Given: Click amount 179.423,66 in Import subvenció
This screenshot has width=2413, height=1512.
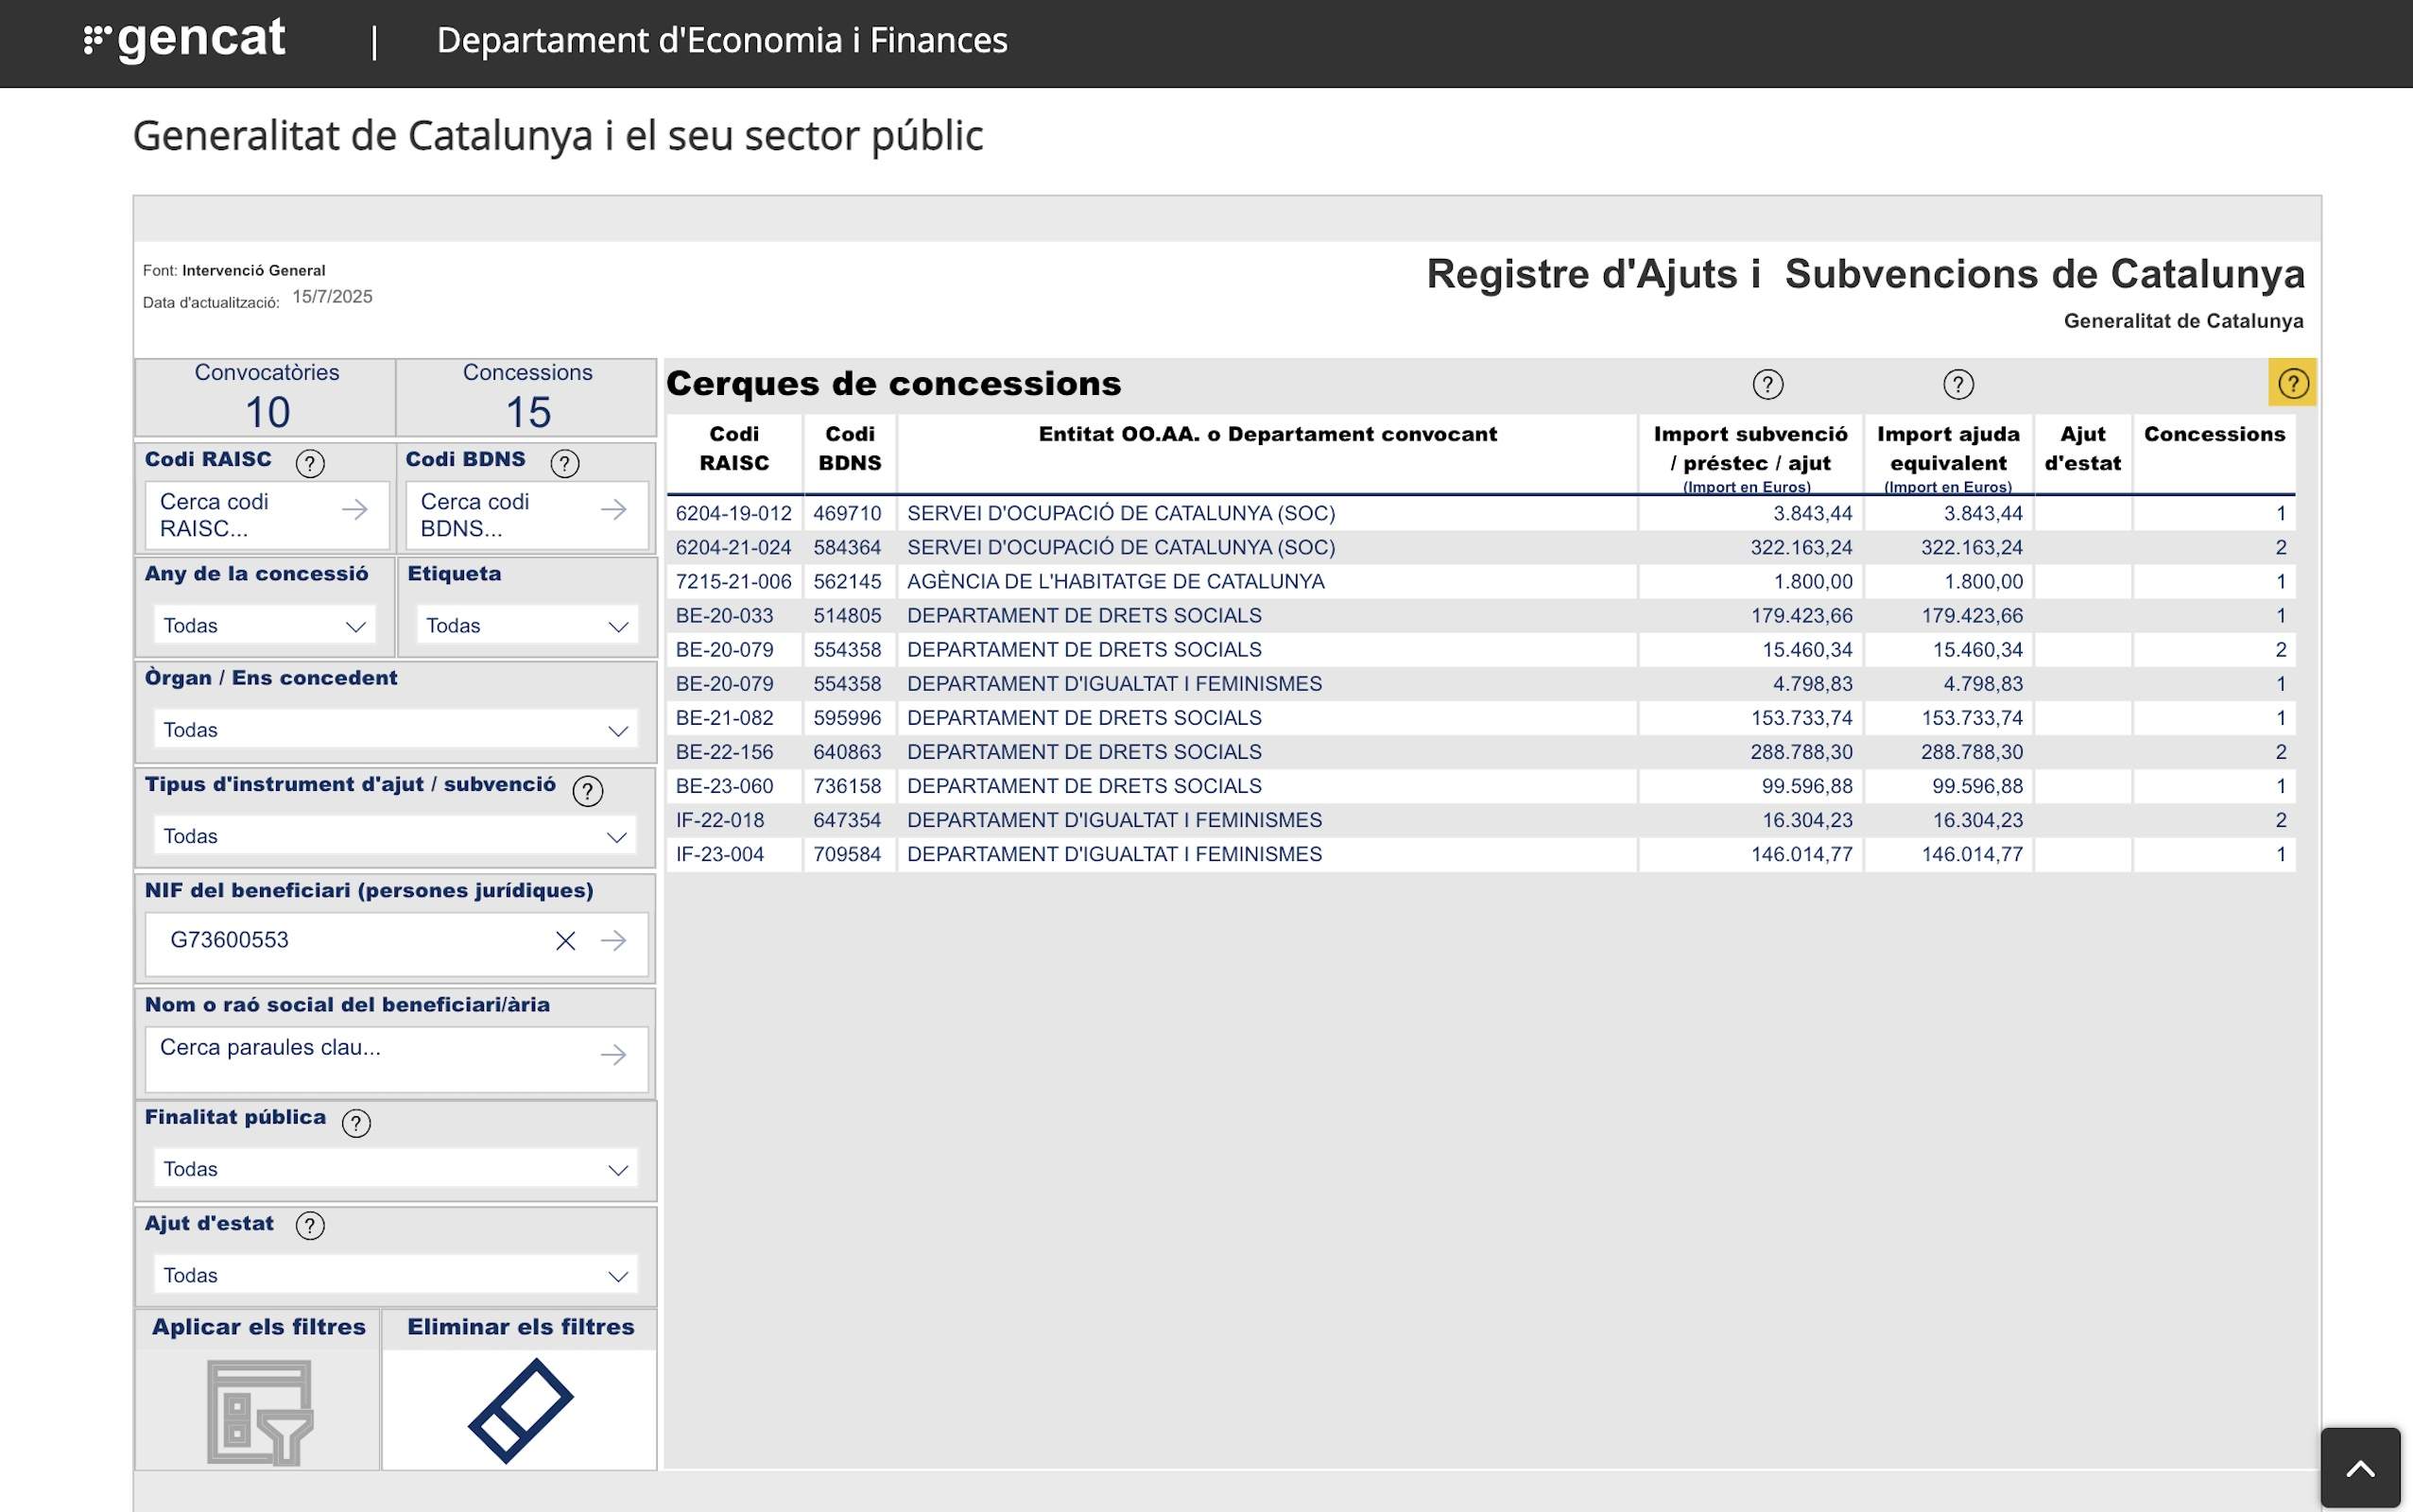Looking at the screenshot, I should coord(1801,616).
